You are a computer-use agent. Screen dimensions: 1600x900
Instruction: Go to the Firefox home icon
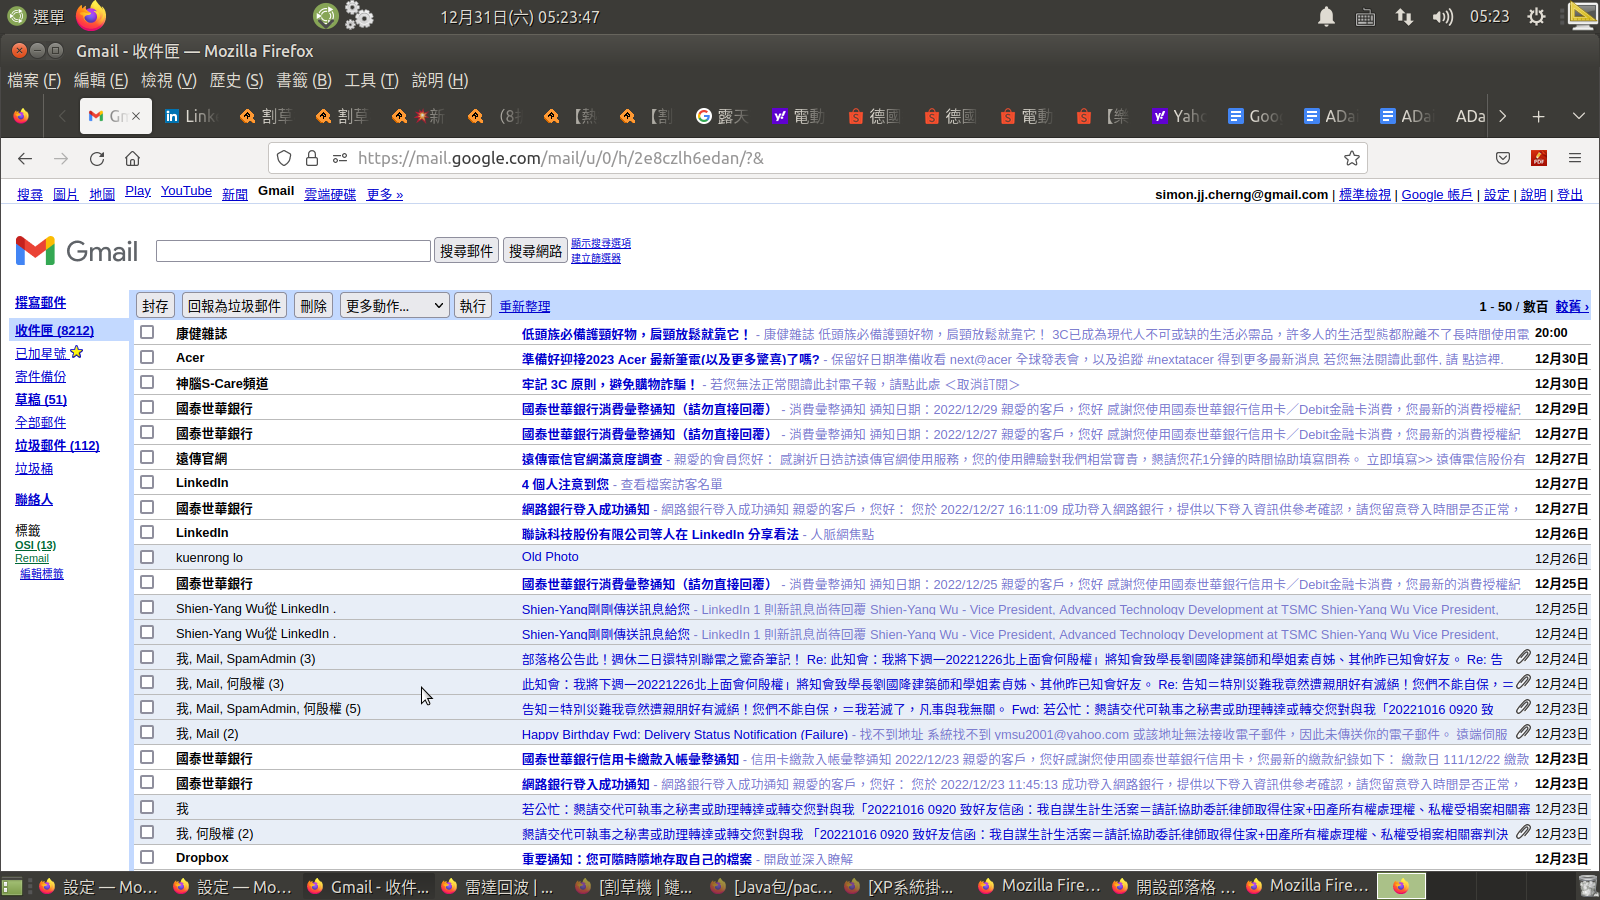[132, 158]
